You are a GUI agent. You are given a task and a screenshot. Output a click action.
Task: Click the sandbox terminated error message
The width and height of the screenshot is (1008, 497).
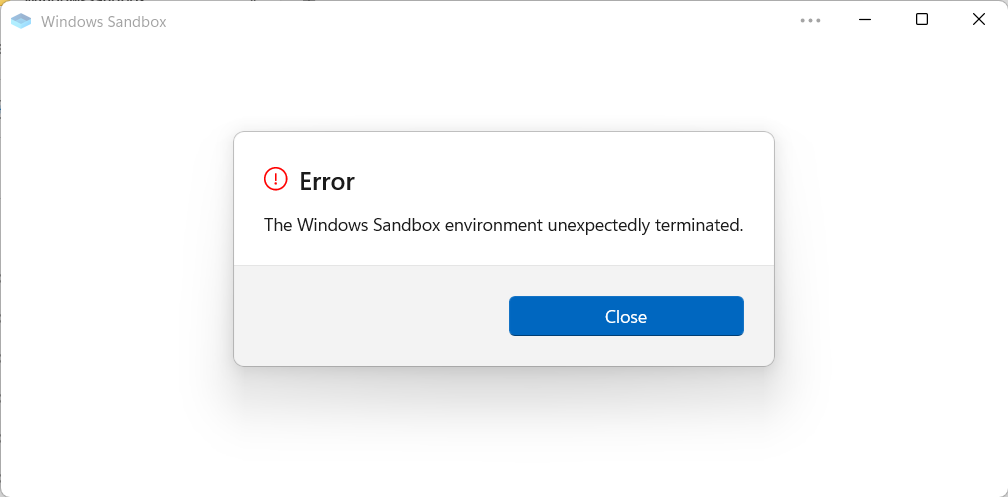[x=503, y=226]
